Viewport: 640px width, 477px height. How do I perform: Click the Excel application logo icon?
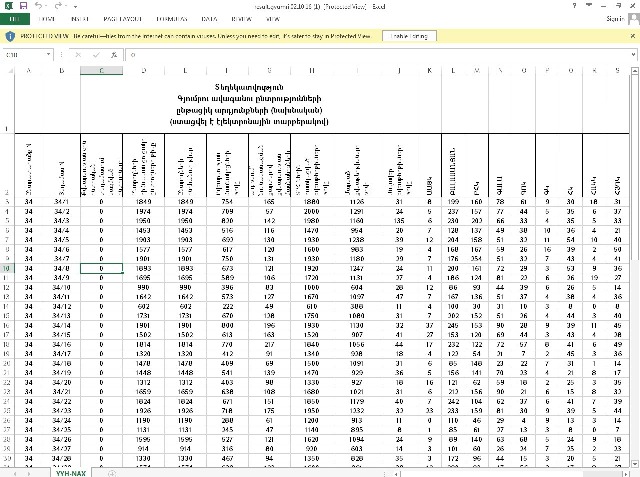coord(8,6)
